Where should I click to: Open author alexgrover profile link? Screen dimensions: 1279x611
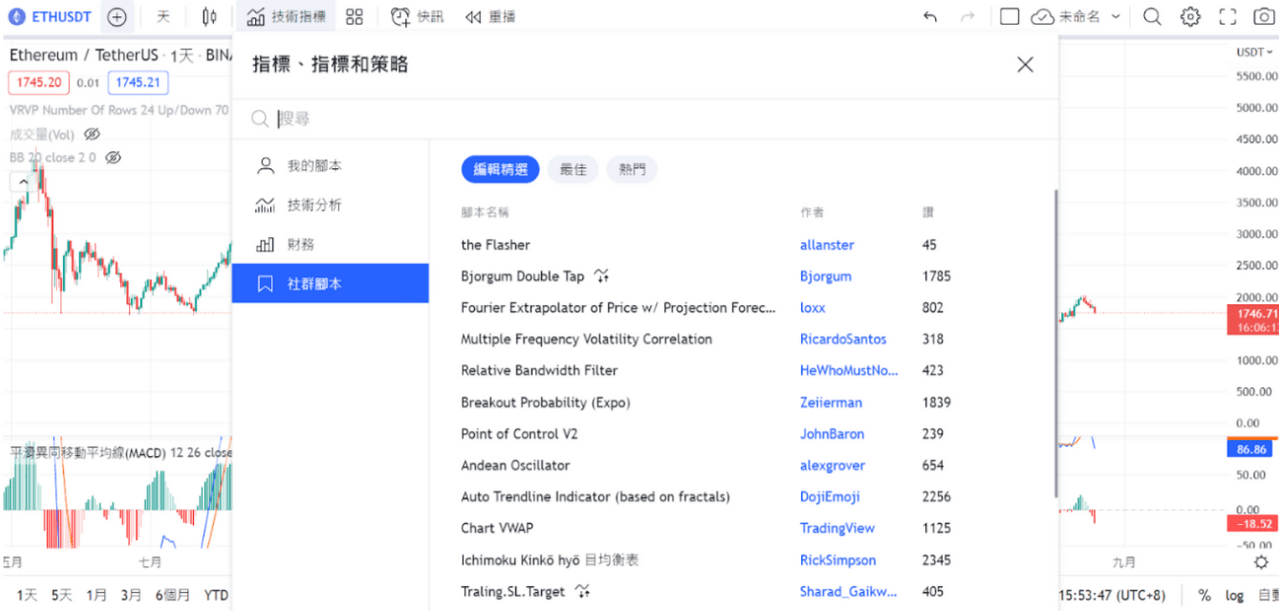[832, 466]
